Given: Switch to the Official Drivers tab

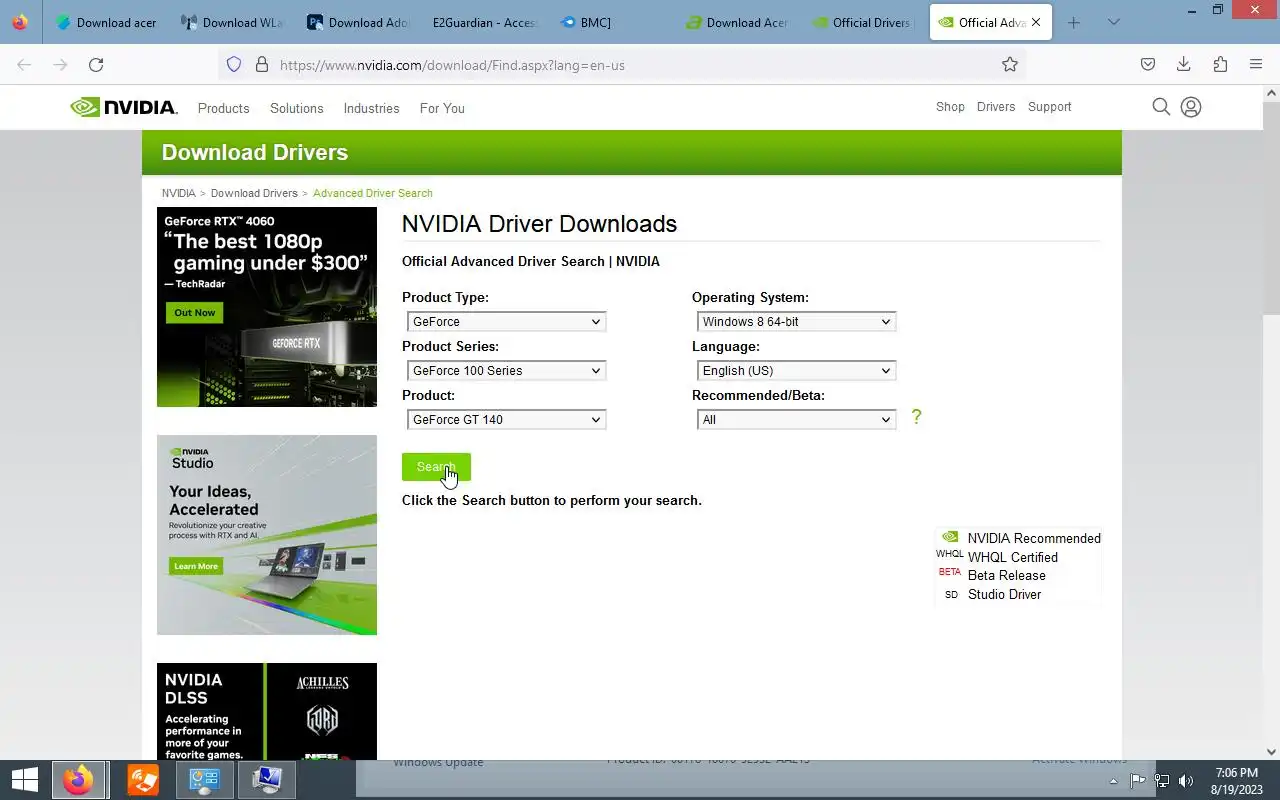Looking at the screenshot, I should (x=862, y=22).
